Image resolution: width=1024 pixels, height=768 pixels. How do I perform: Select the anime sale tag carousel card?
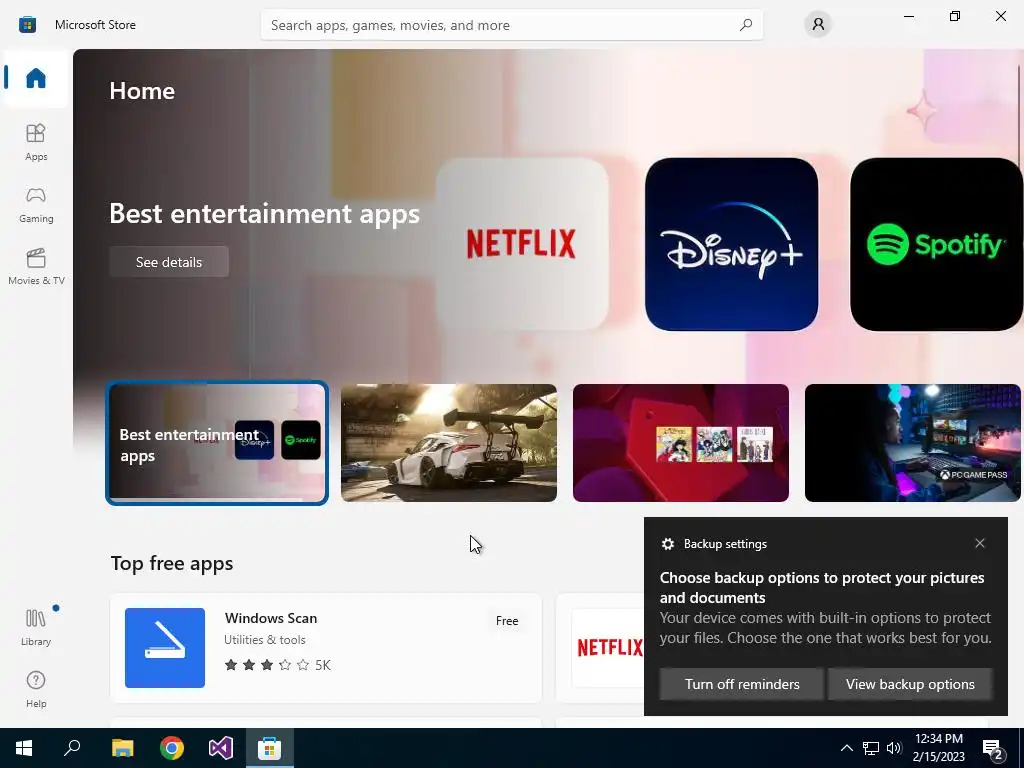pos(680,443)
